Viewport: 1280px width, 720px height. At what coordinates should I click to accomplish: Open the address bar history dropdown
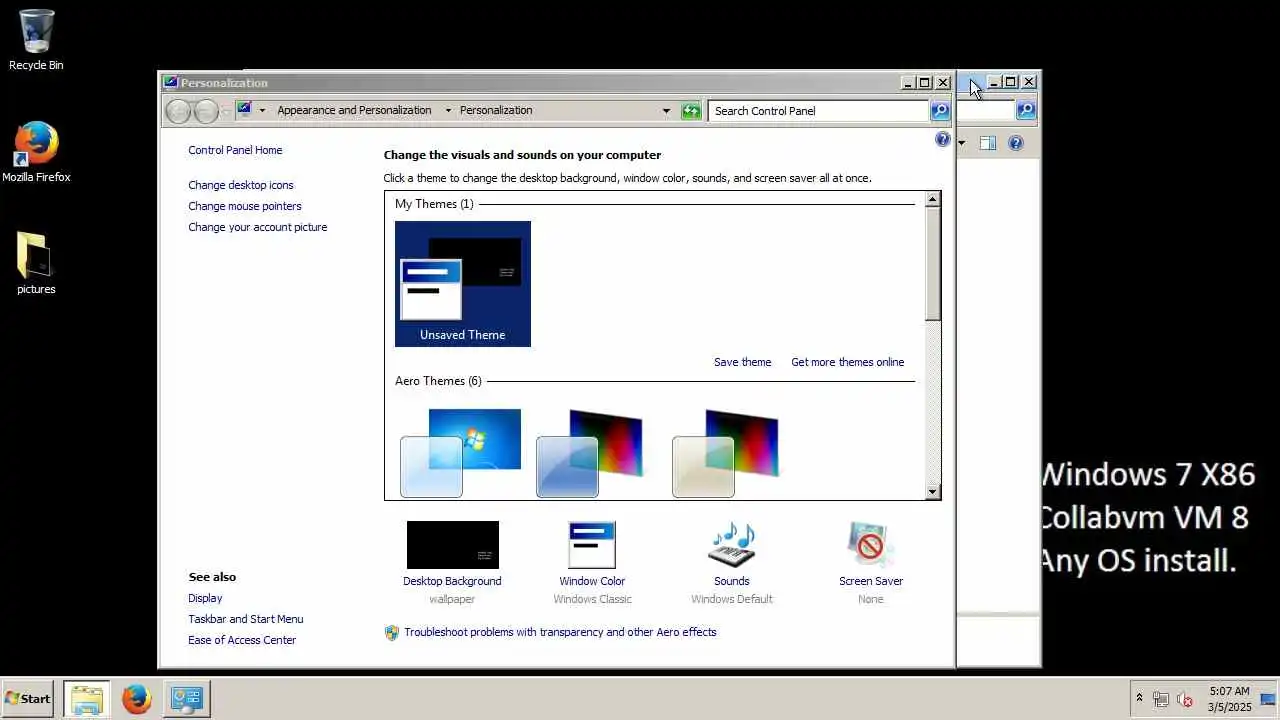click(666, 111)
